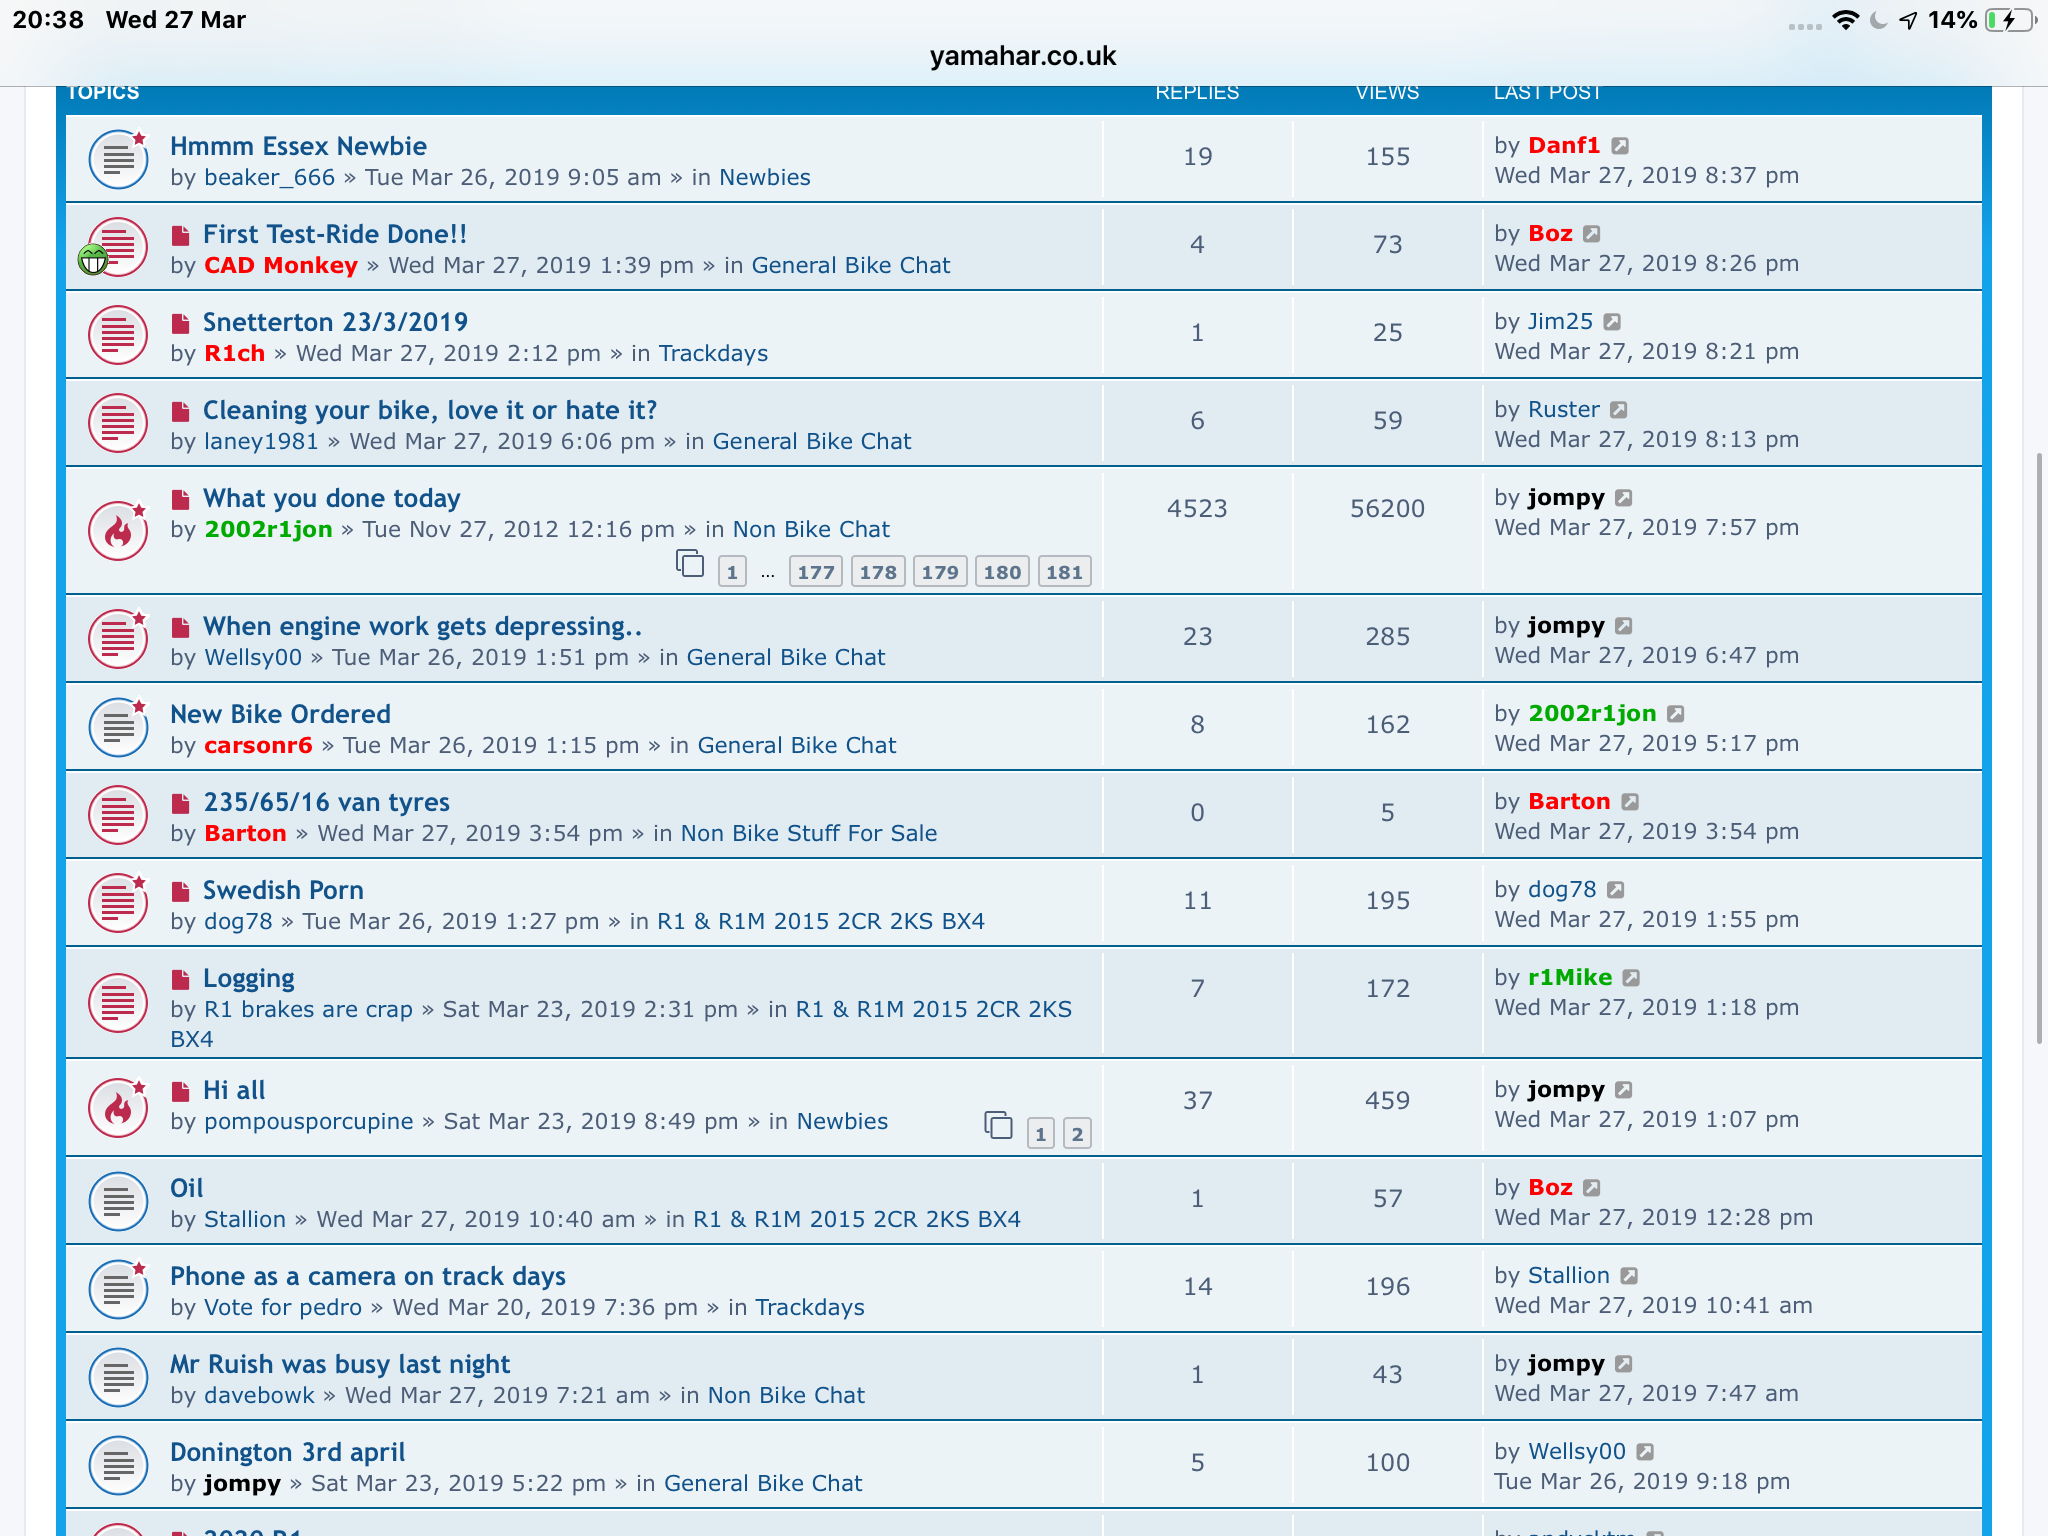Click hot topic flame icon for What you done today
Viewport: 2048px width, 1536px height.
click(x=118, y=530)
